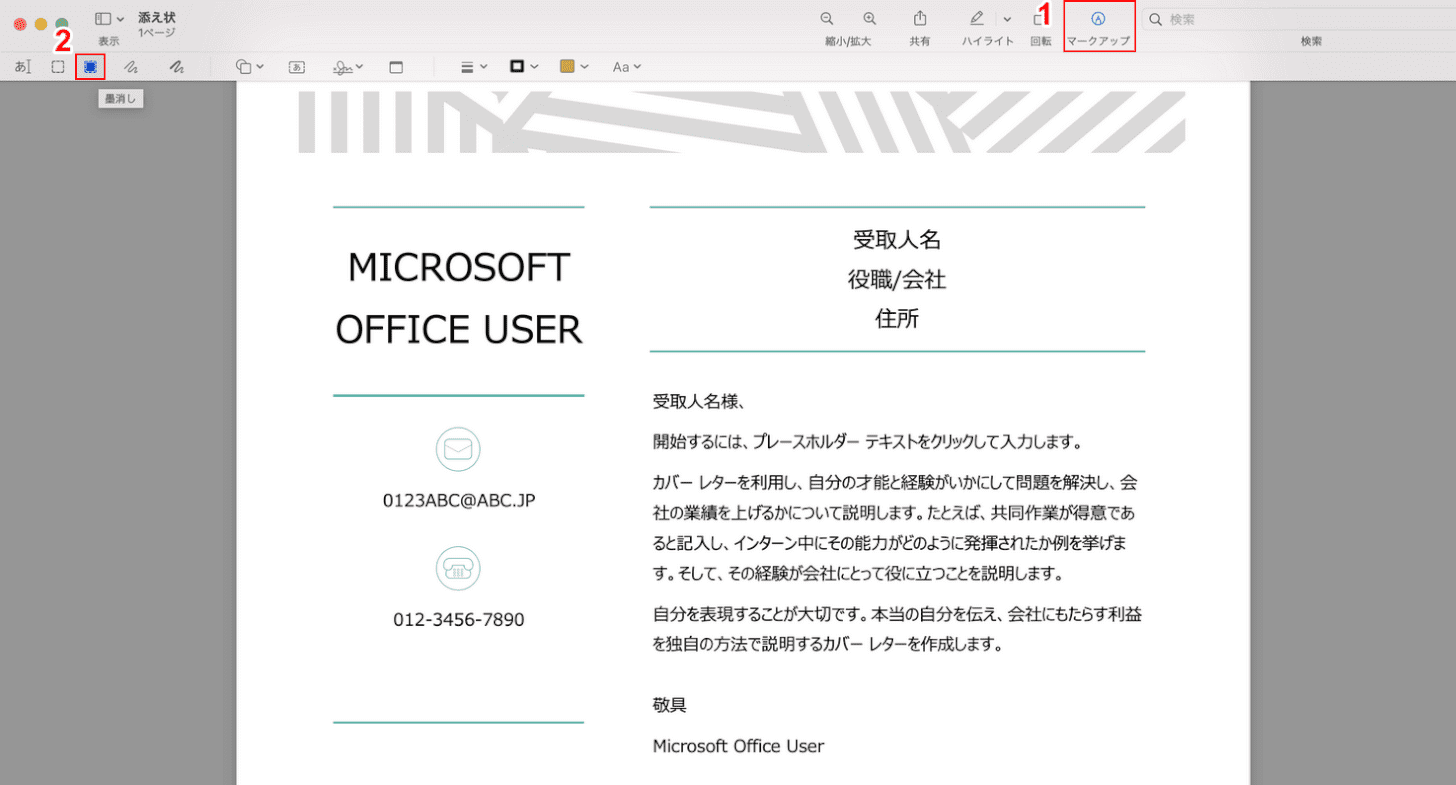This screenshot has width=1456, height=785.
Task: Open the text style Aa dropdown
Action: coord(626,67)
